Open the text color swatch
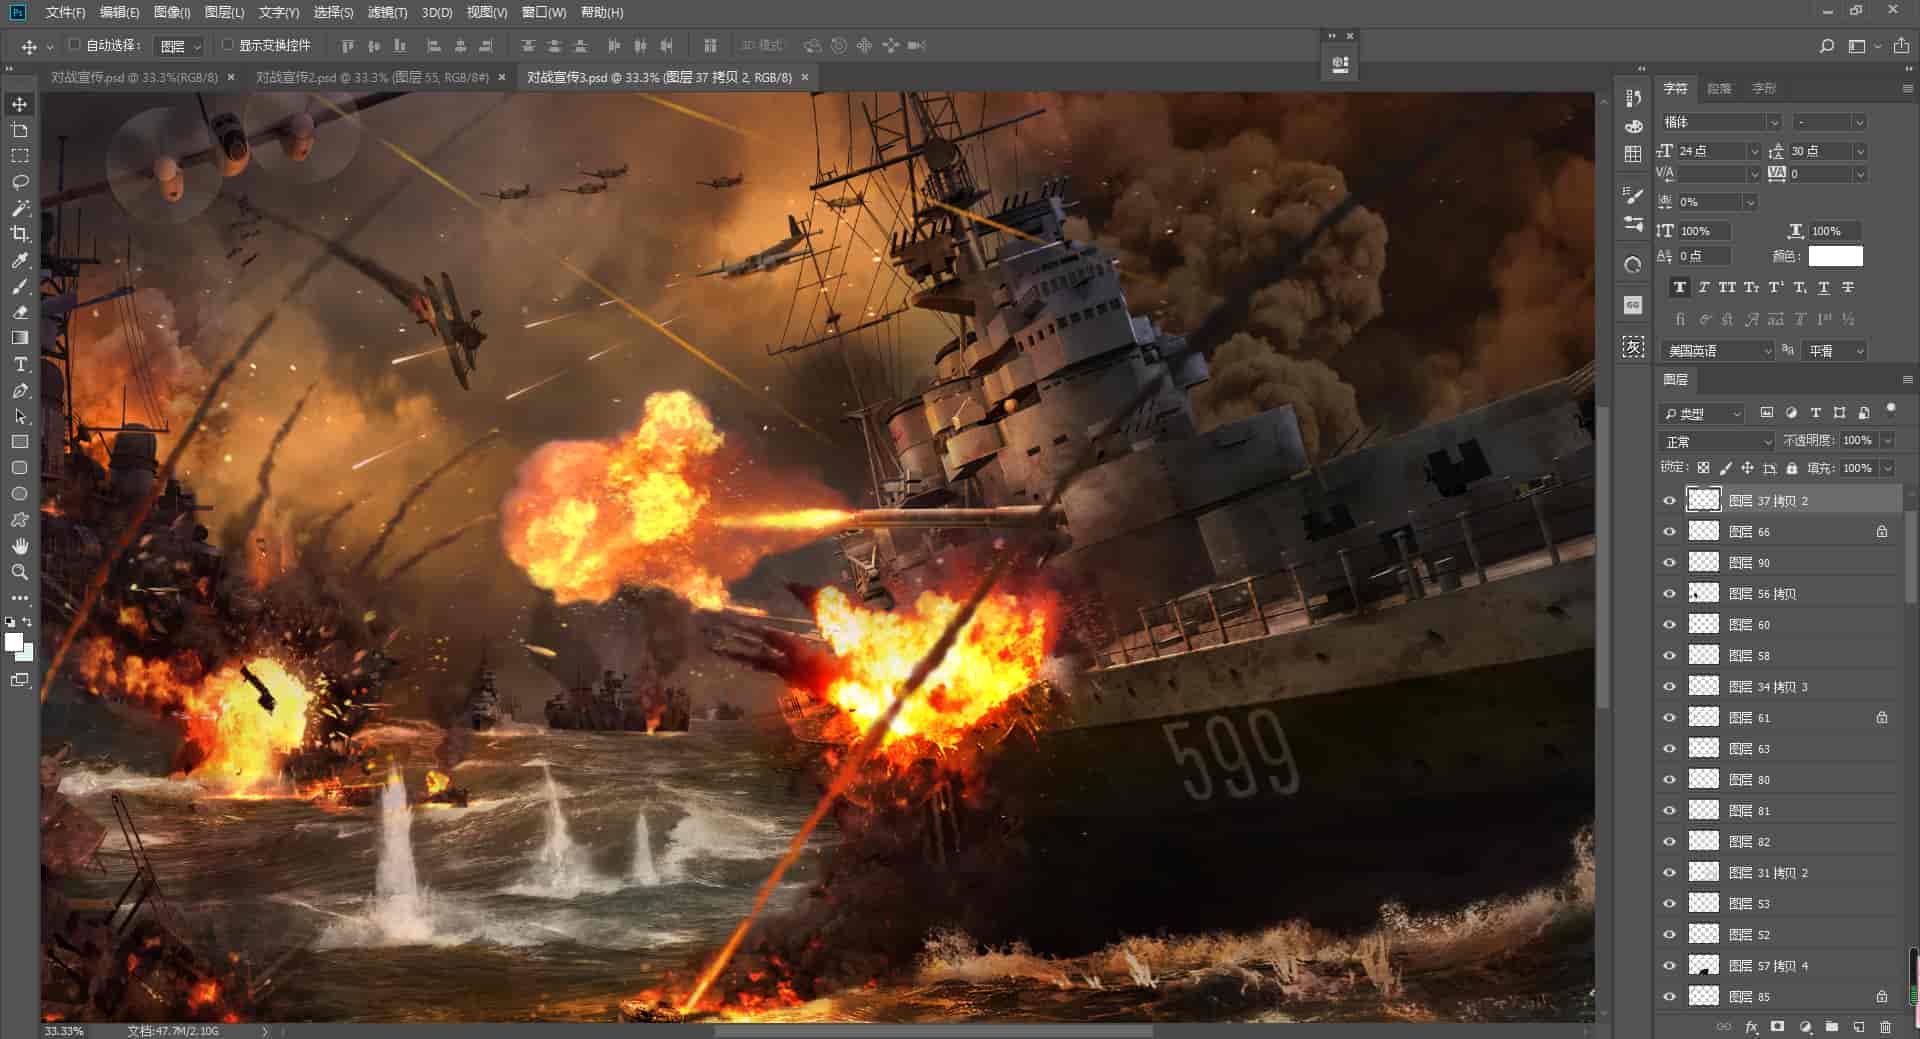This screenshot has width=1920, height=1039. pyautogui.click(x=1835, y=256)
